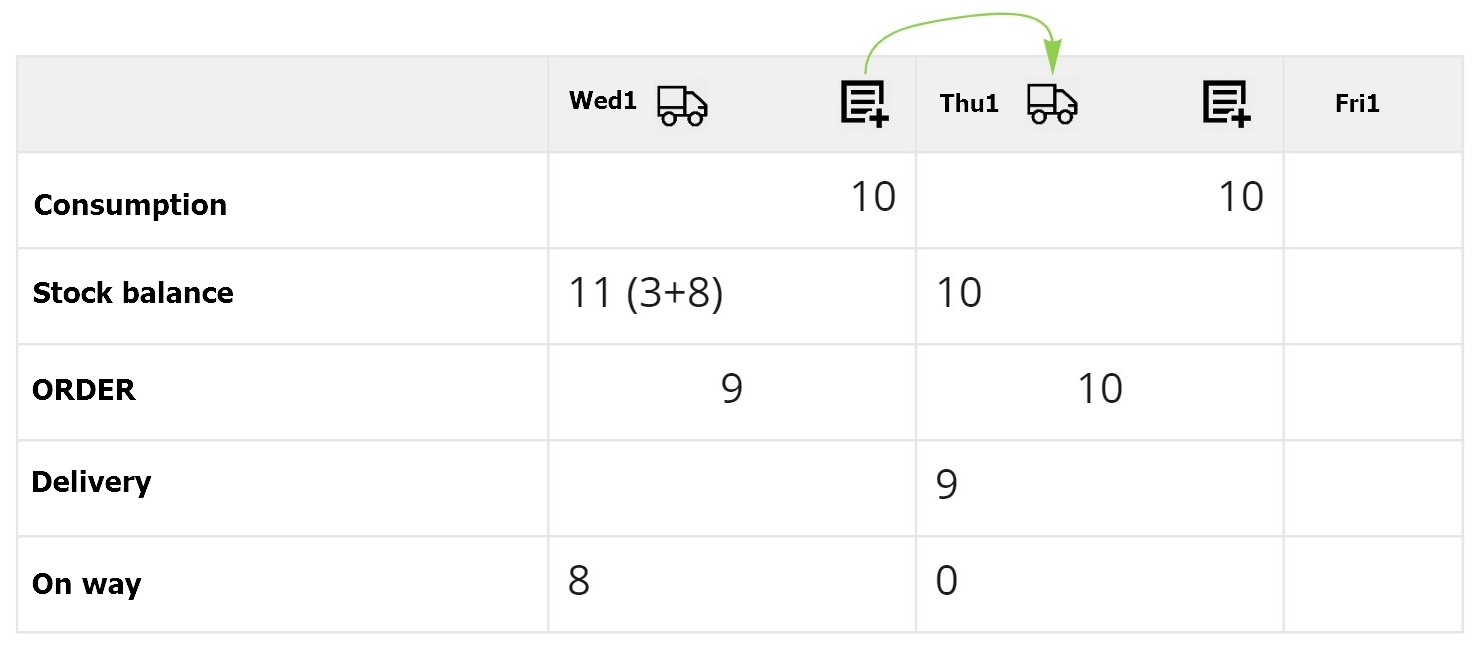Select the Wed1 column header label
This screenshot has width=1482, height=656.
point(602,101)
